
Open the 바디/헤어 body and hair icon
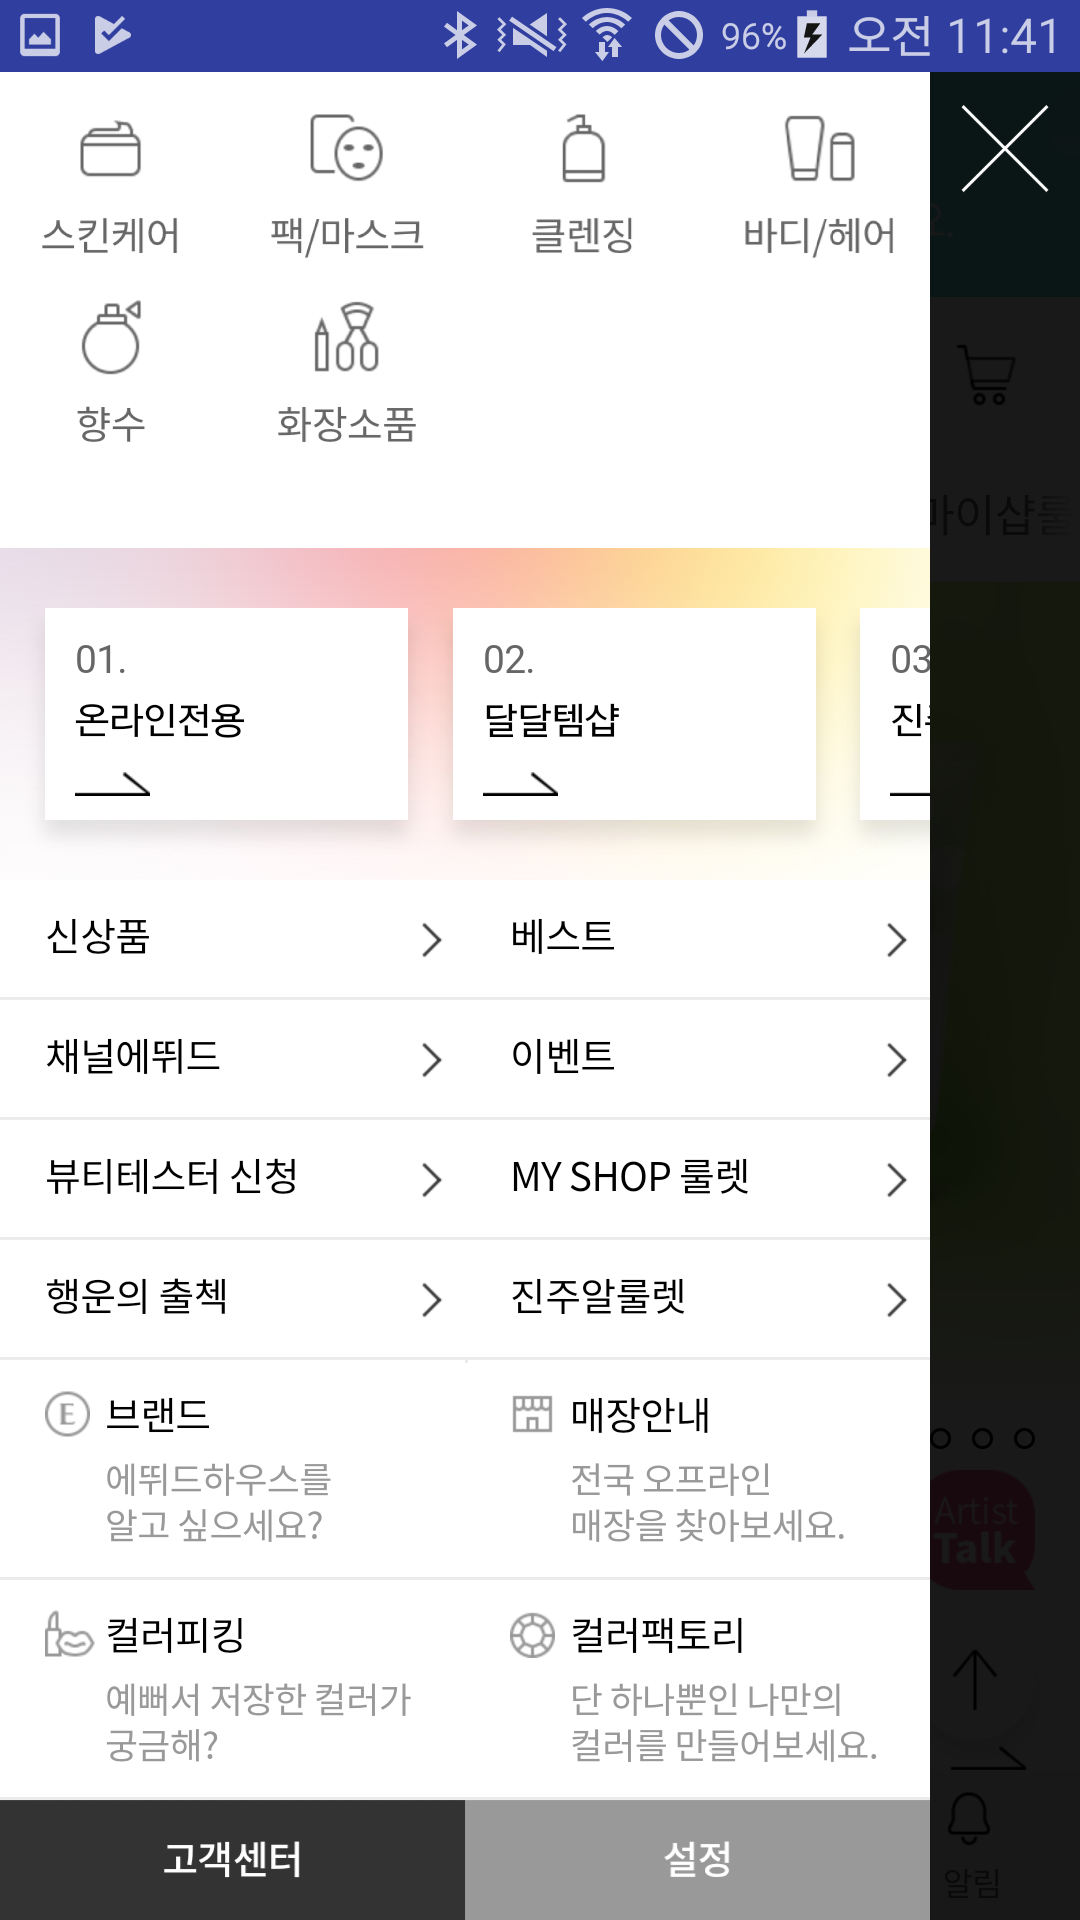(819, 149)
